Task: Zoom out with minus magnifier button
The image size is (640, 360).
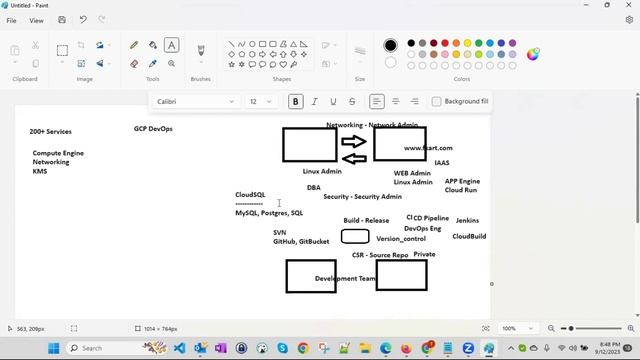Action: tap(551, 329)
